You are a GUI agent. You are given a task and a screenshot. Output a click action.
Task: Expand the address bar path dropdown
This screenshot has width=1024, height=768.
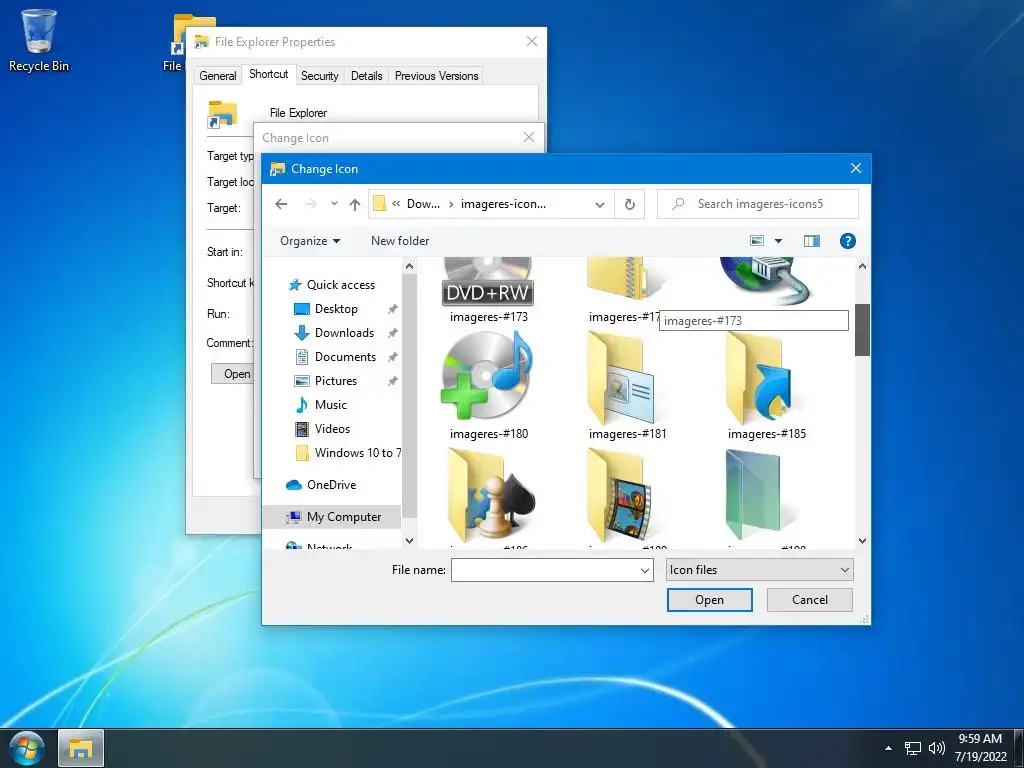(x=600, y=204)
